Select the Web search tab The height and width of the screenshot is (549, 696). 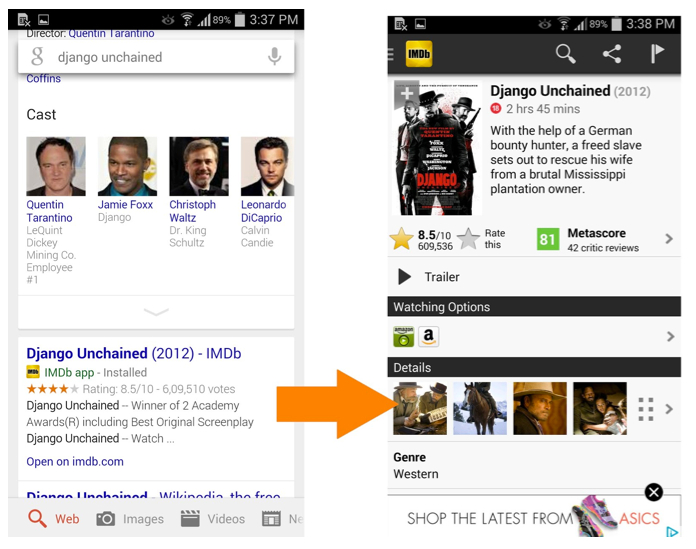coord(54,518)
